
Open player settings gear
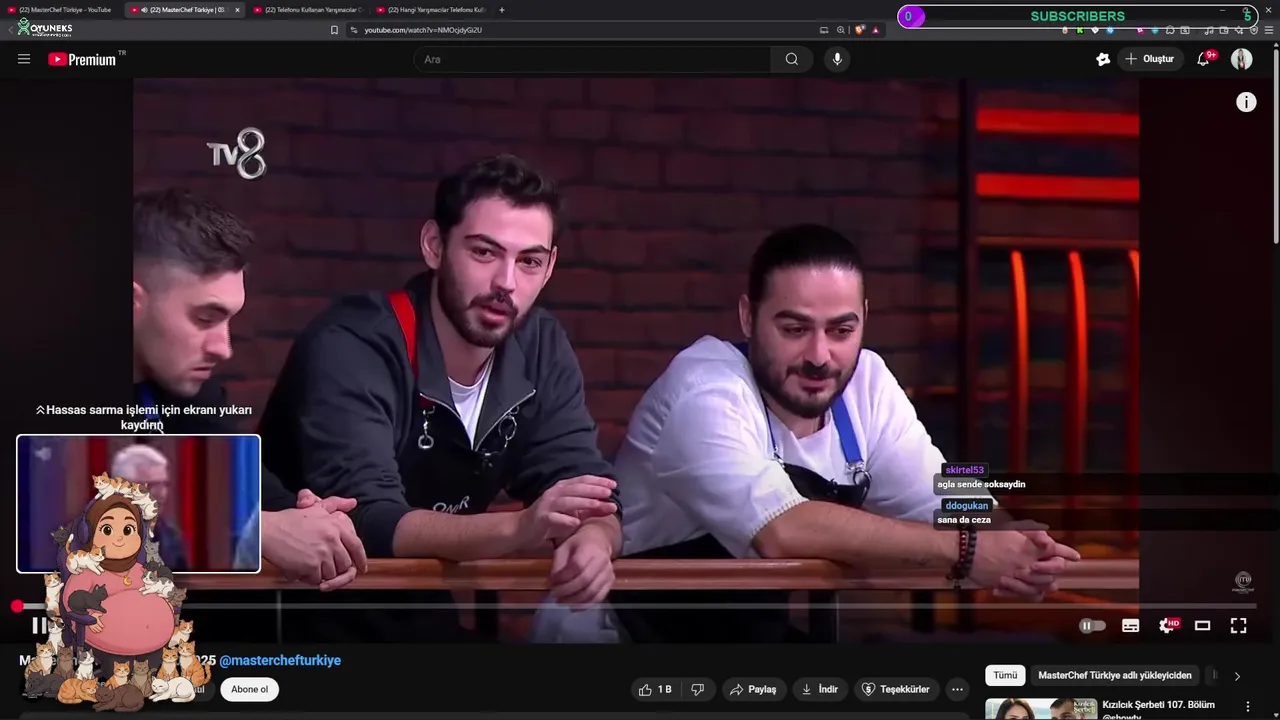(1167, 626)
